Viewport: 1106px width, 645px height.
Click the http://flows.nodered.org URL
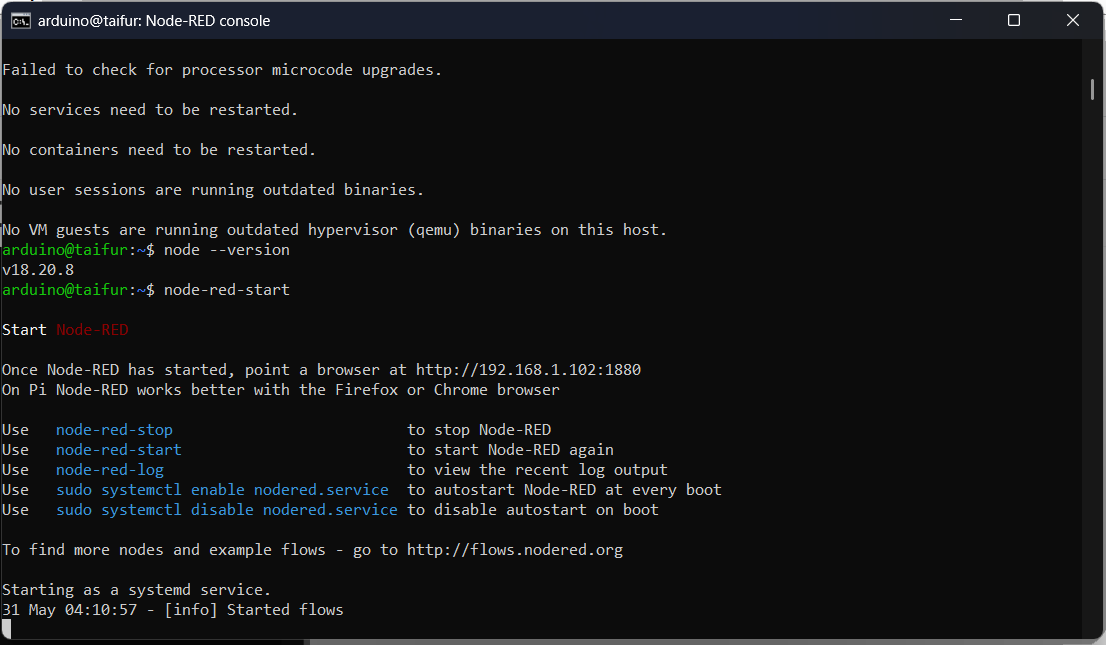[515, 550]
